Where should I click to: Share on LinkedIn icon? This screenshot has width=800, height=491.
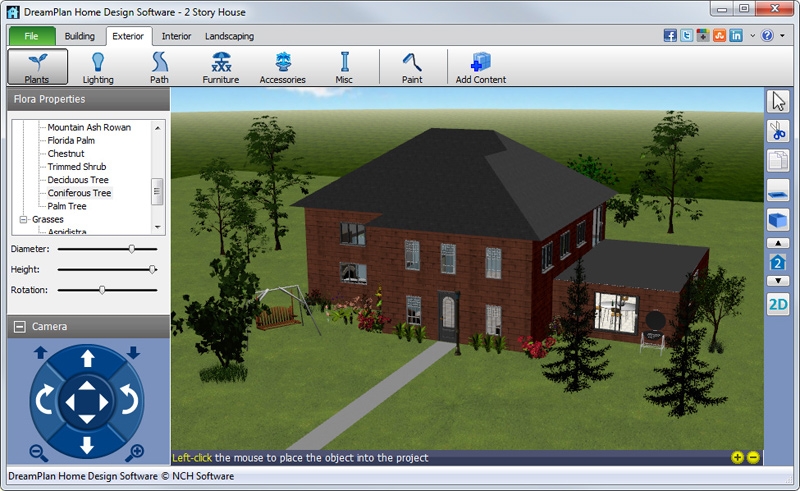coord(736,36)
